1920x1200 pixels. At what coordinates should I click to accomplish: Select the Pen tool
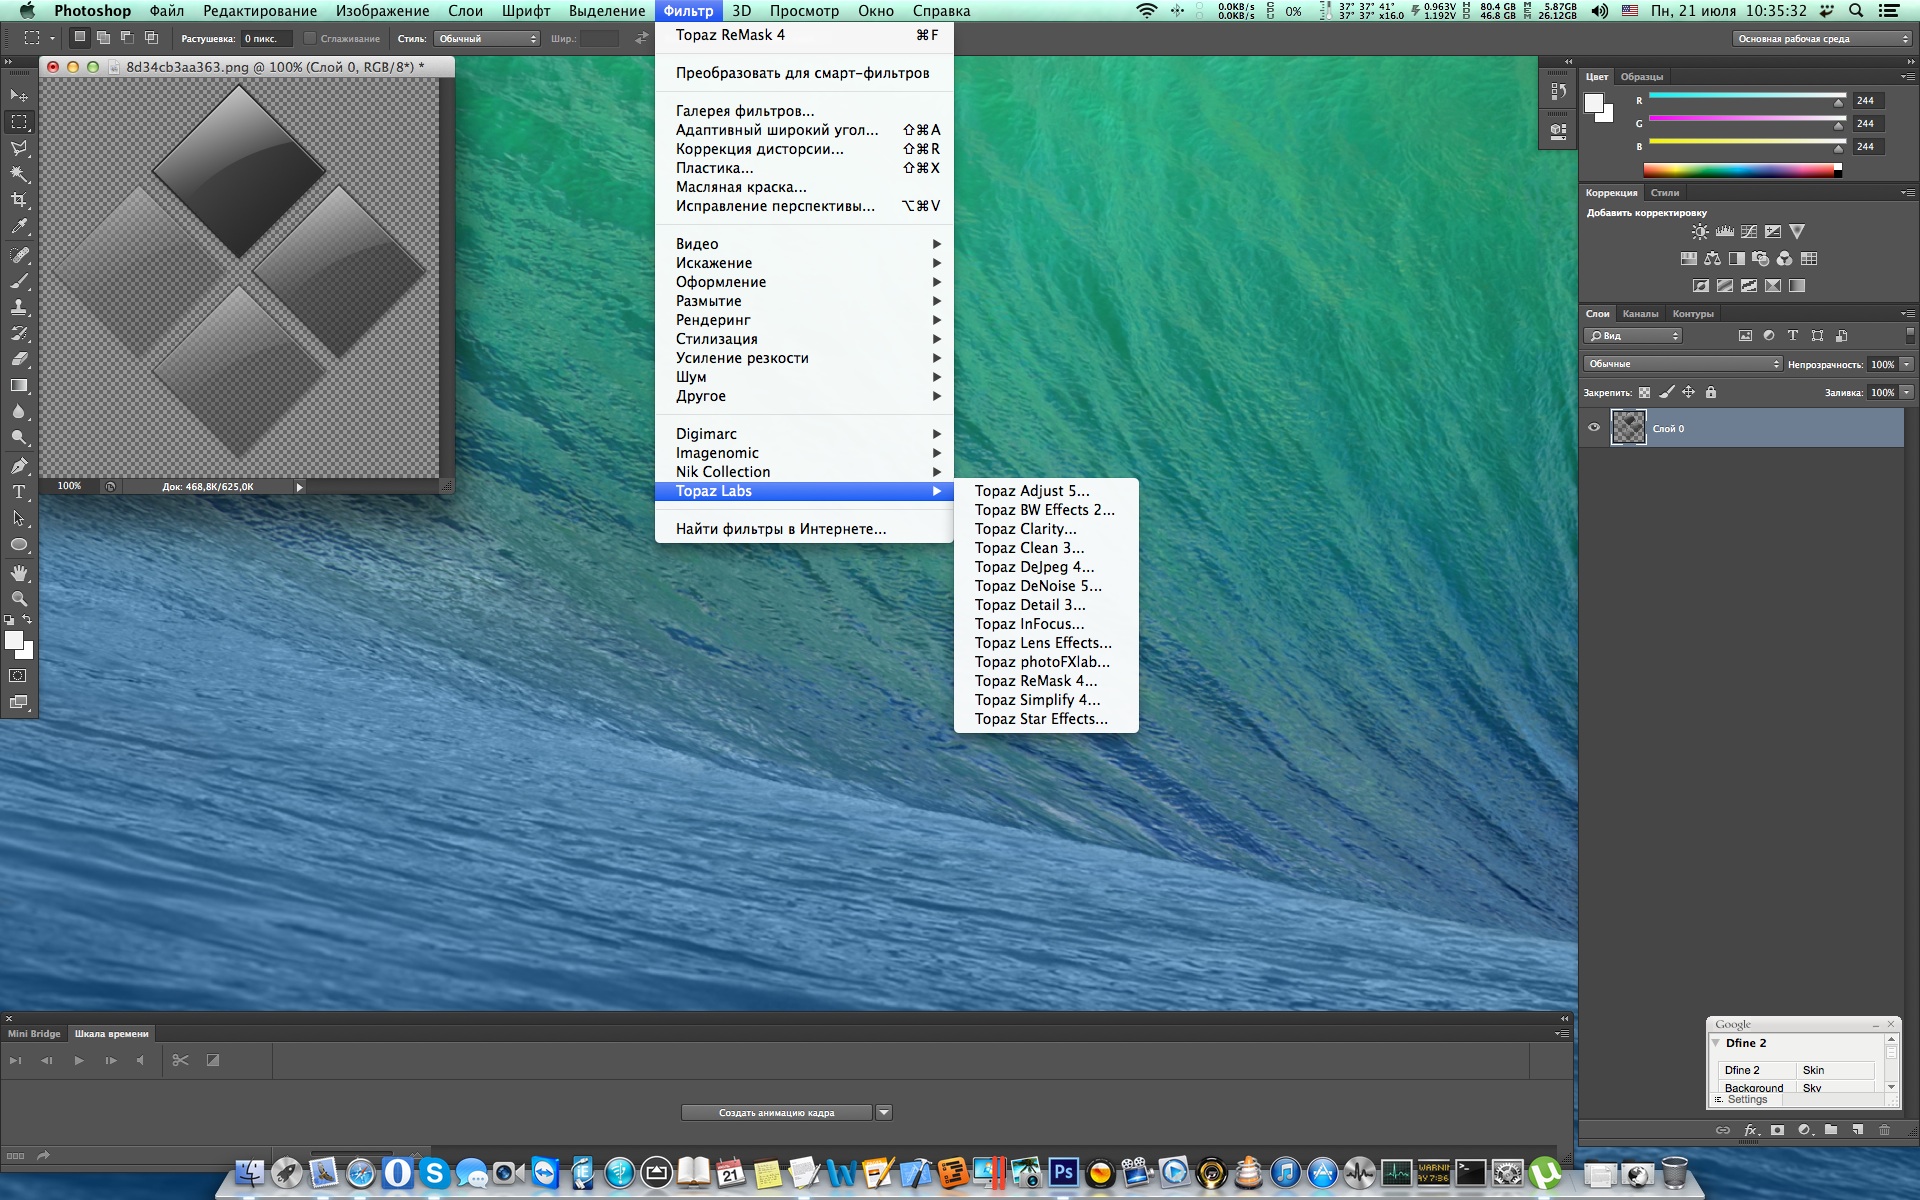click(19, 466)
